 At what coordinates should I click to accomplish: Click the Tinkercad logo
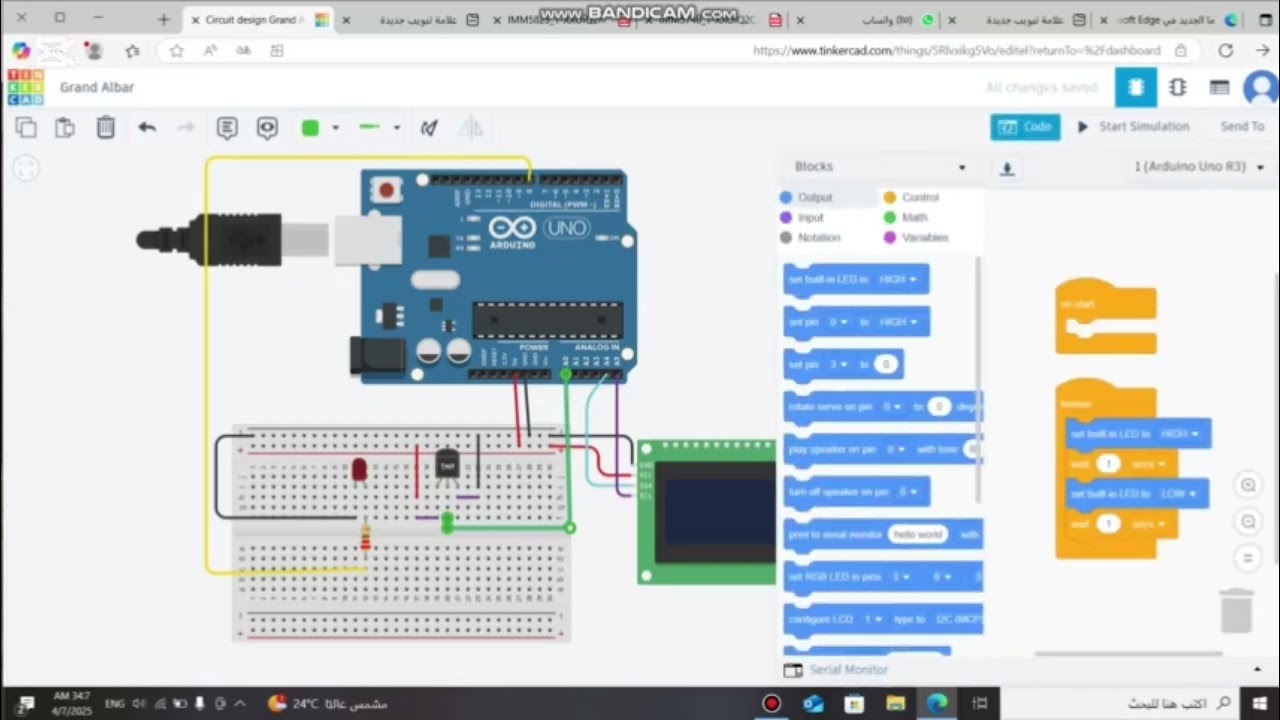click(x=25, y=87)
